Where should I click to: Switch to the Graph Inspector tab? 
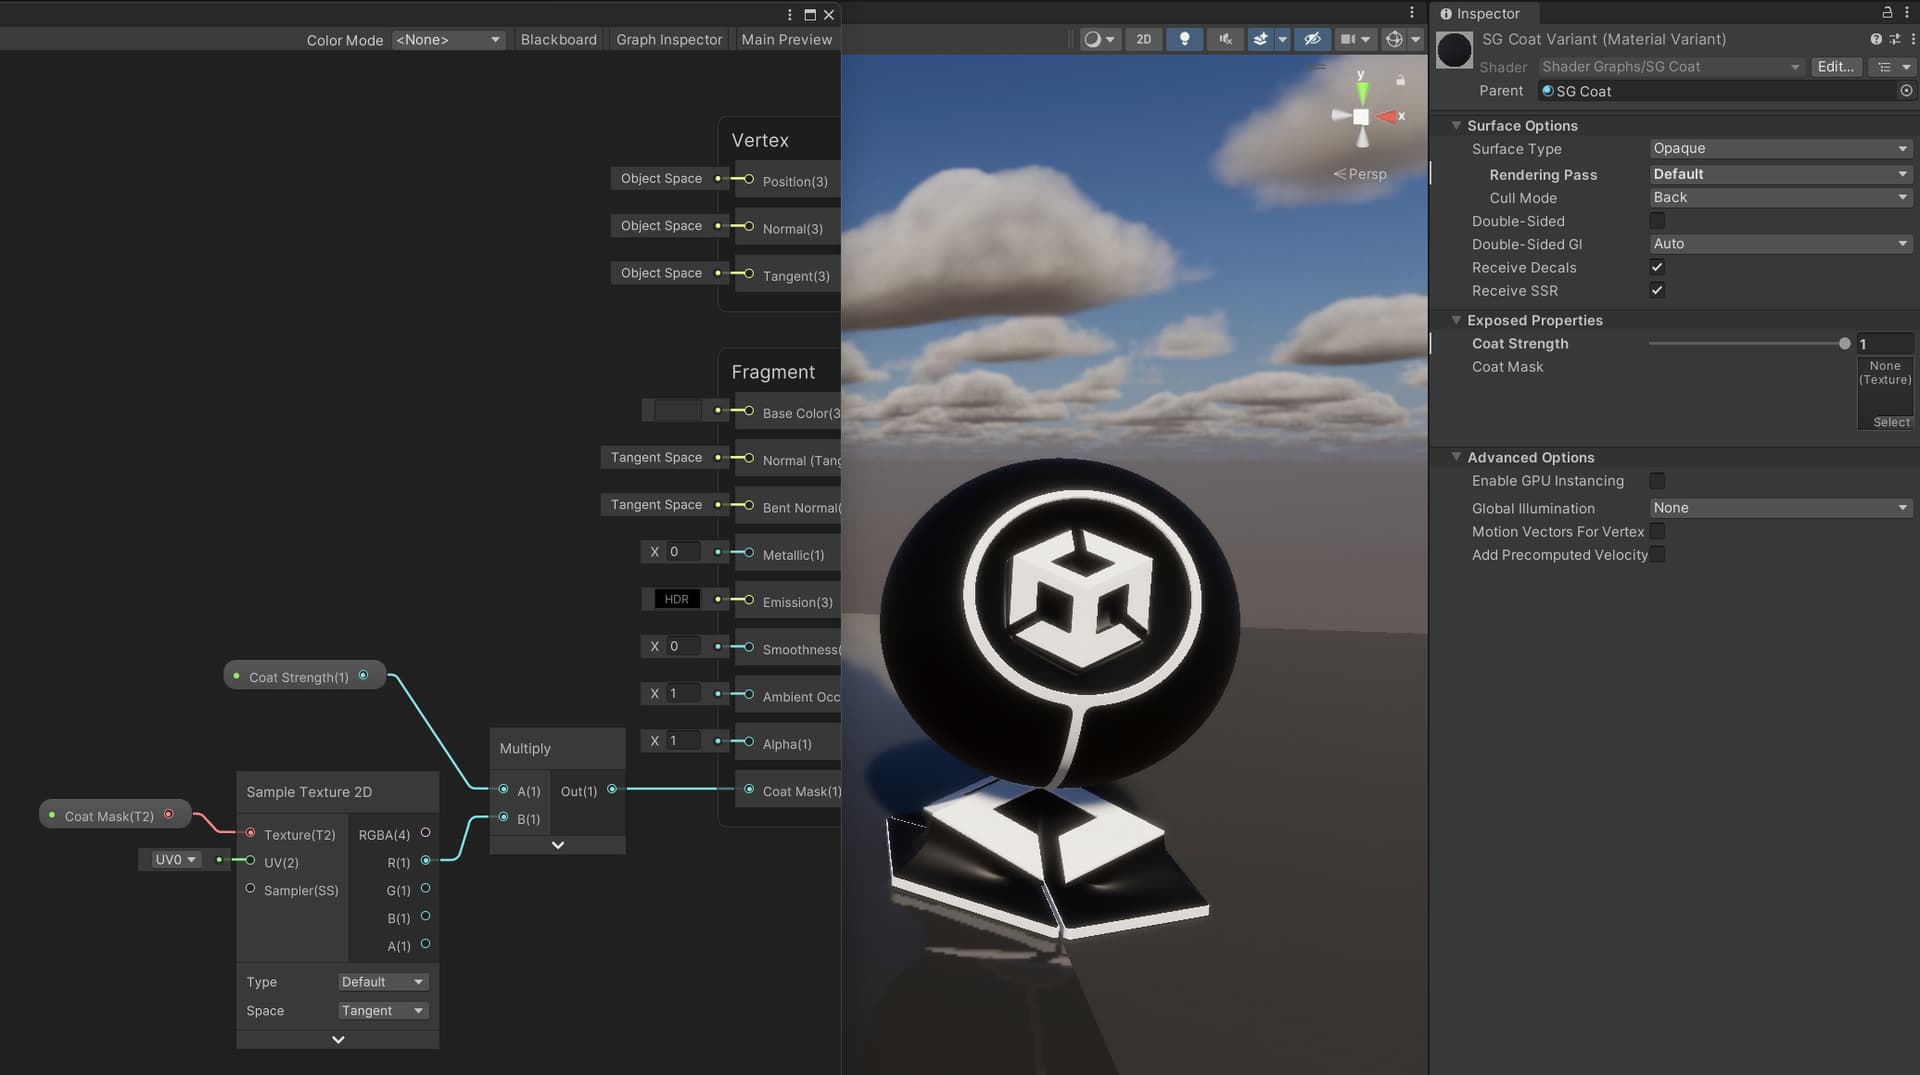click(x=668, y=39)
